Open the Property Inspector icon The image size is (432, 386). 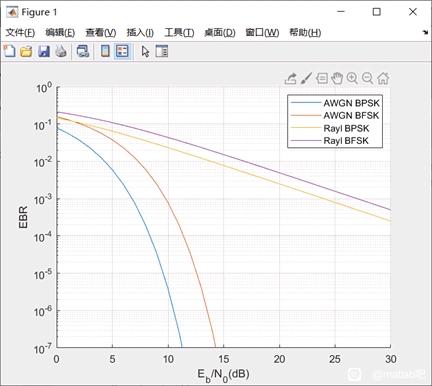pyautogui.click(x=161, y=51)
